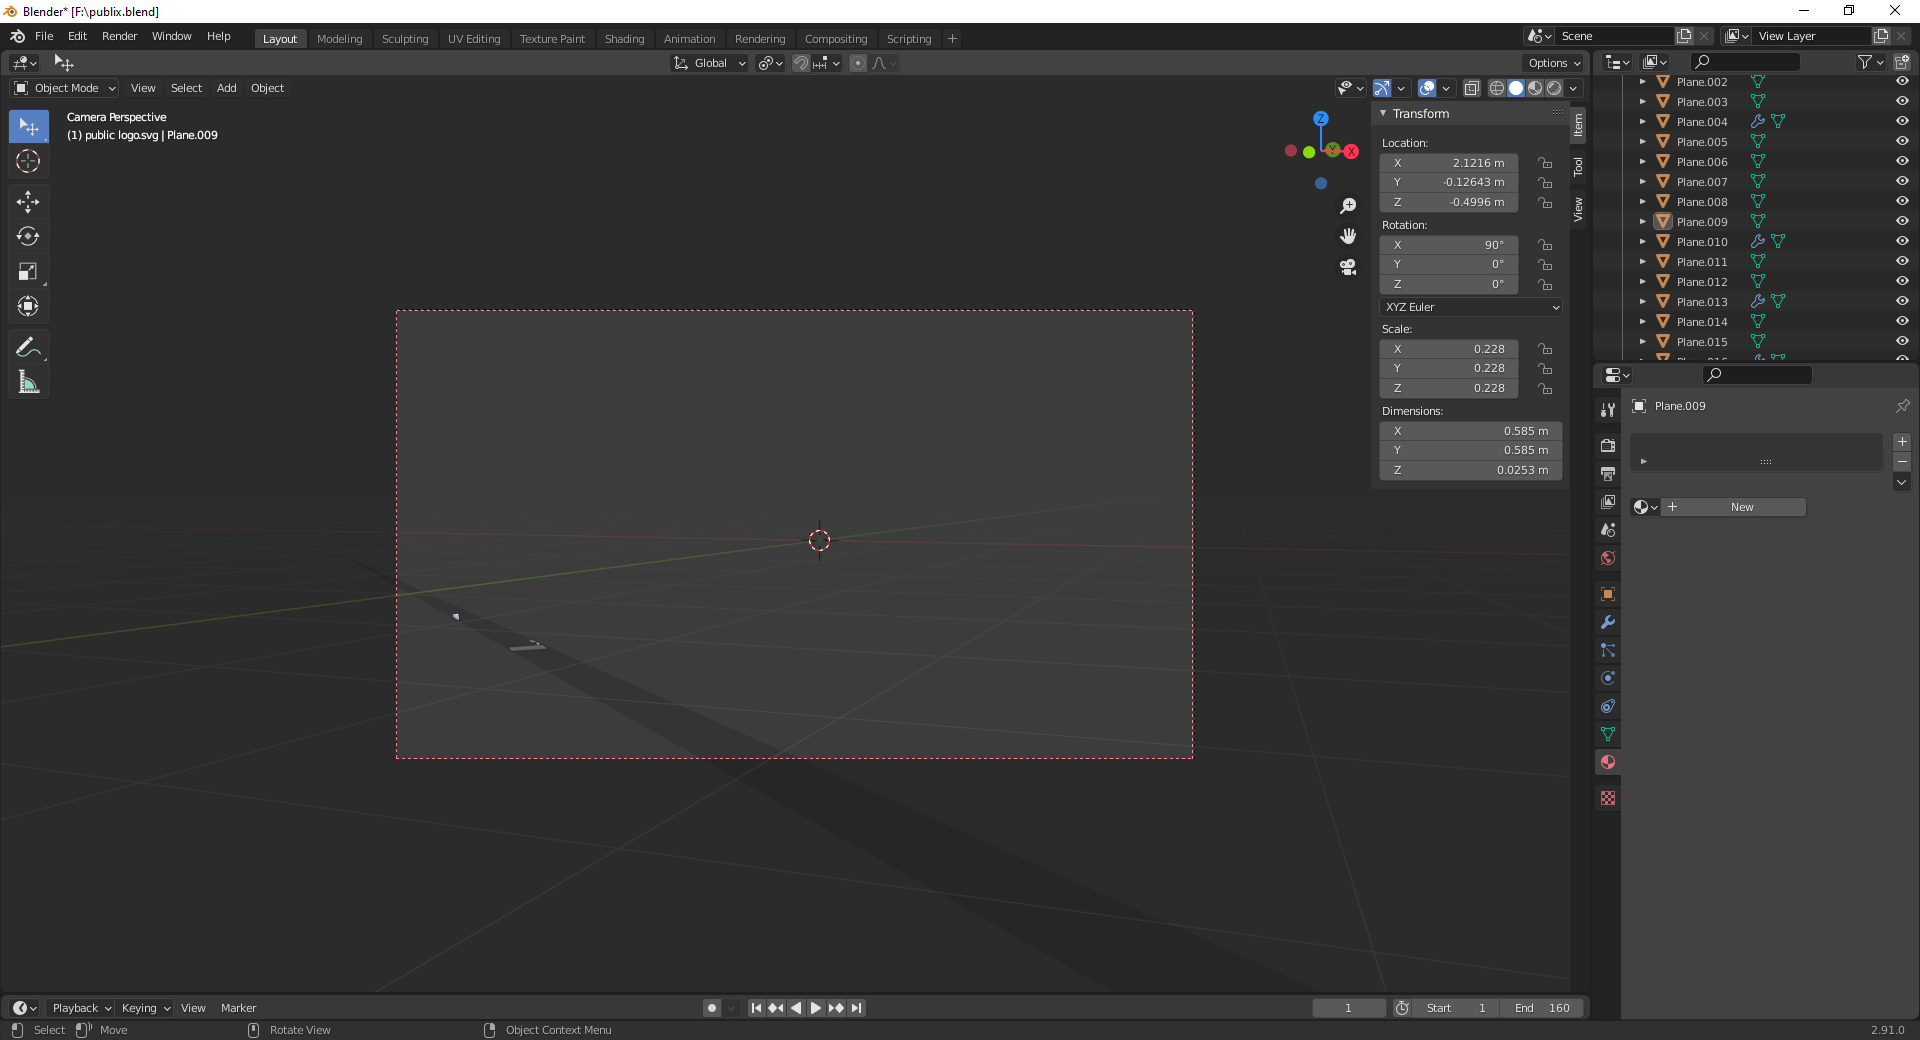The image size is (1920, 1040).
Task: Toggle show overlays button
Action: coord(1427,88)
